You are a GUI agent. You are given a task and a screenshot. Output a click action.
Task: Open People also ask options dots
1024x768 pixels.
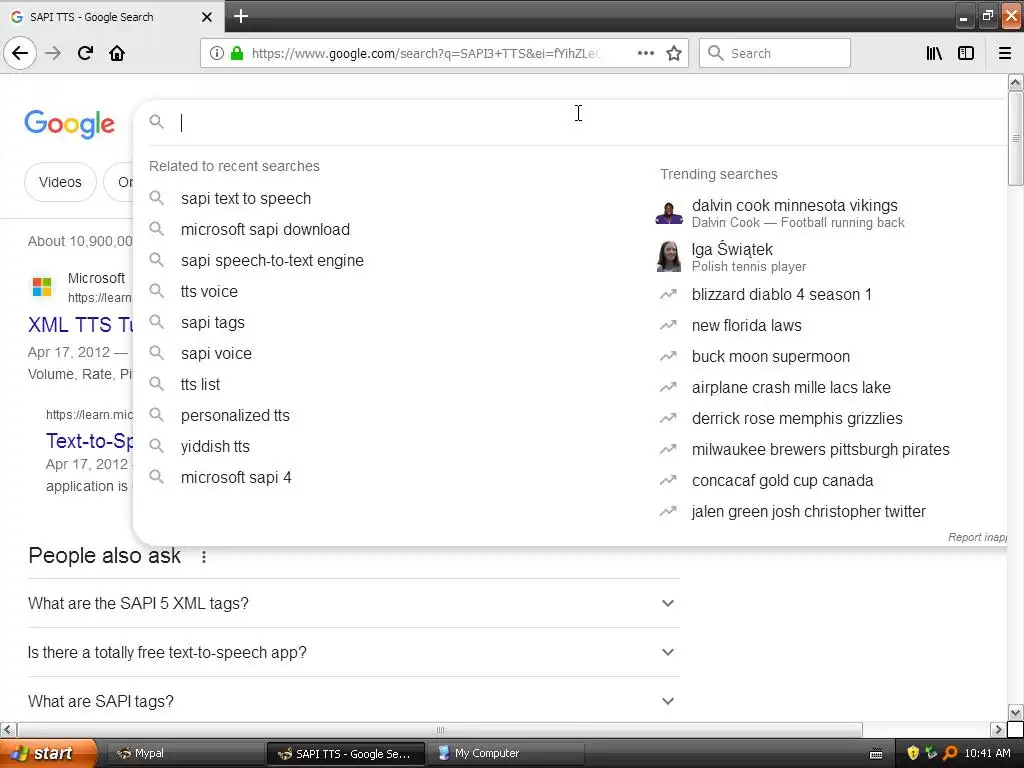(x=204, y=556)
